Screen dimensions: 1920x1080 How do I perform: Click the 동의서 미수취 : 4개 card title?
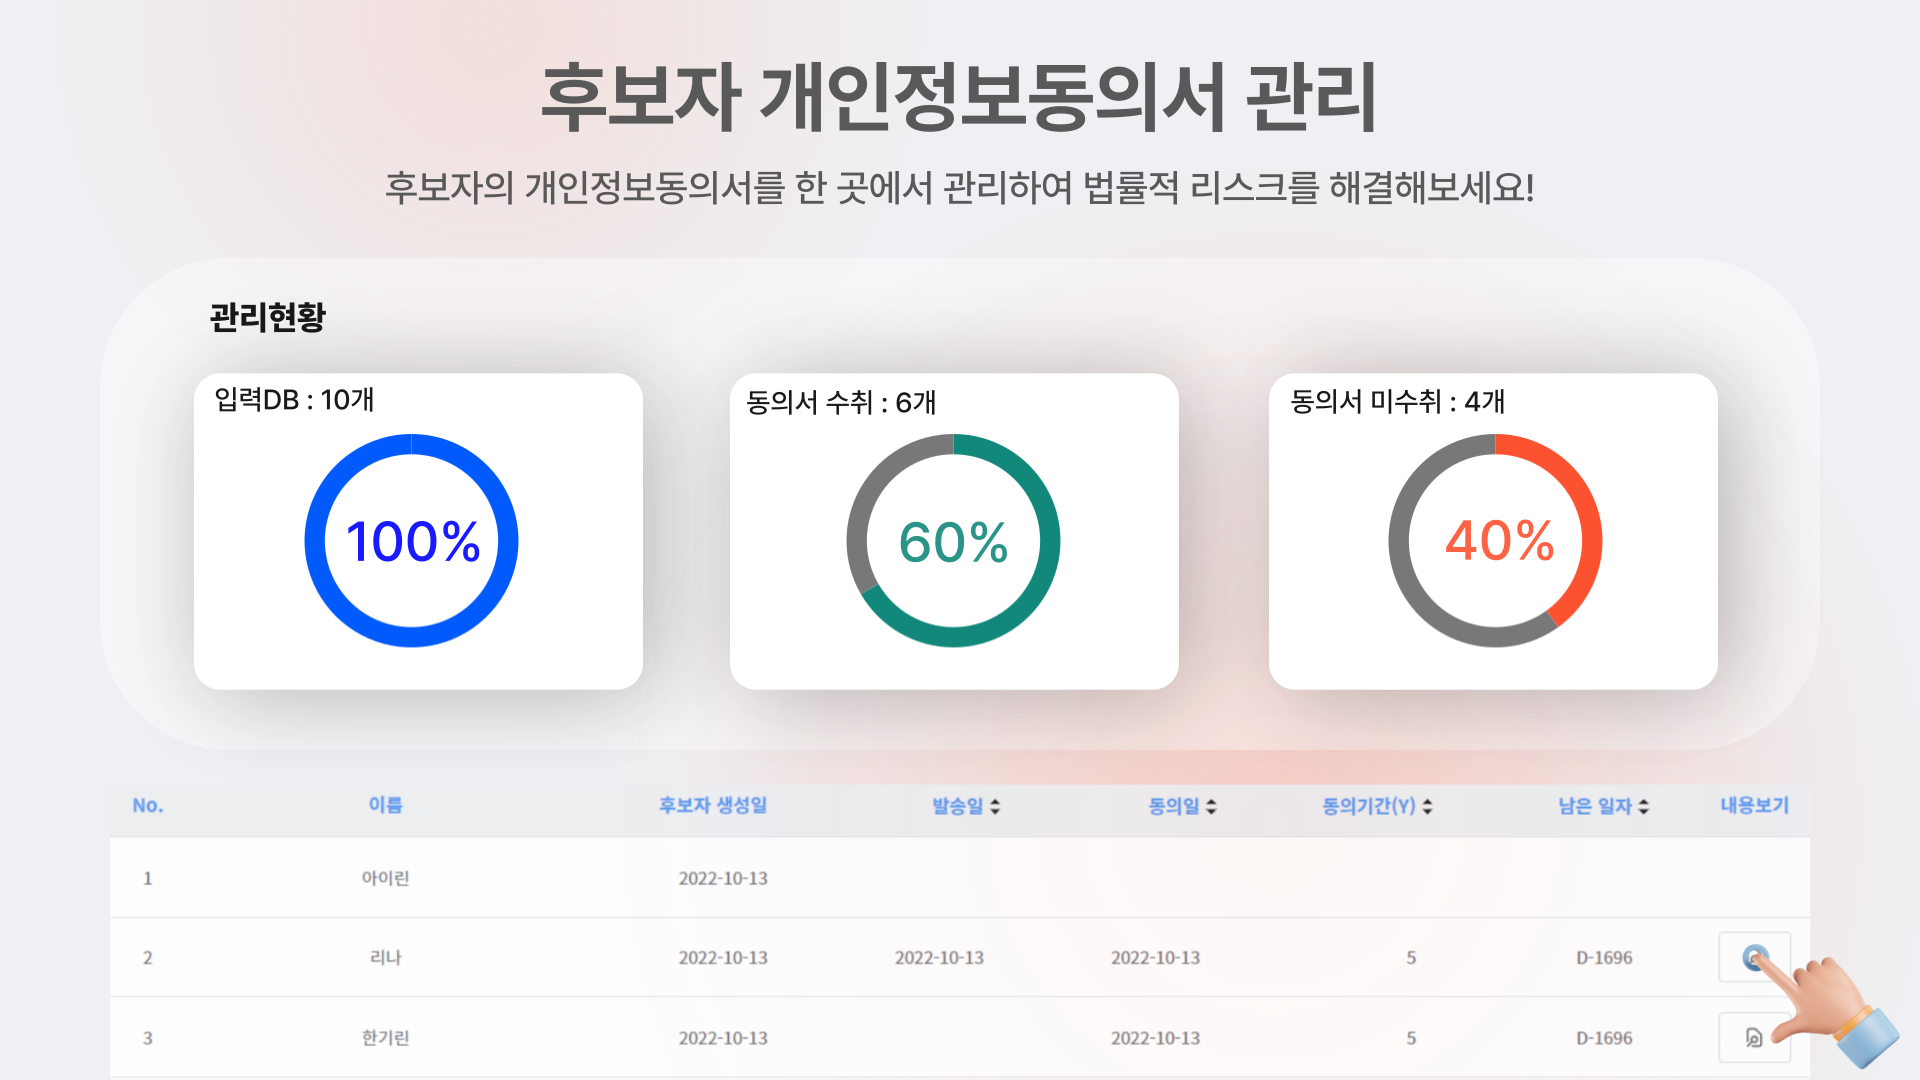(x=1397, y=401)
